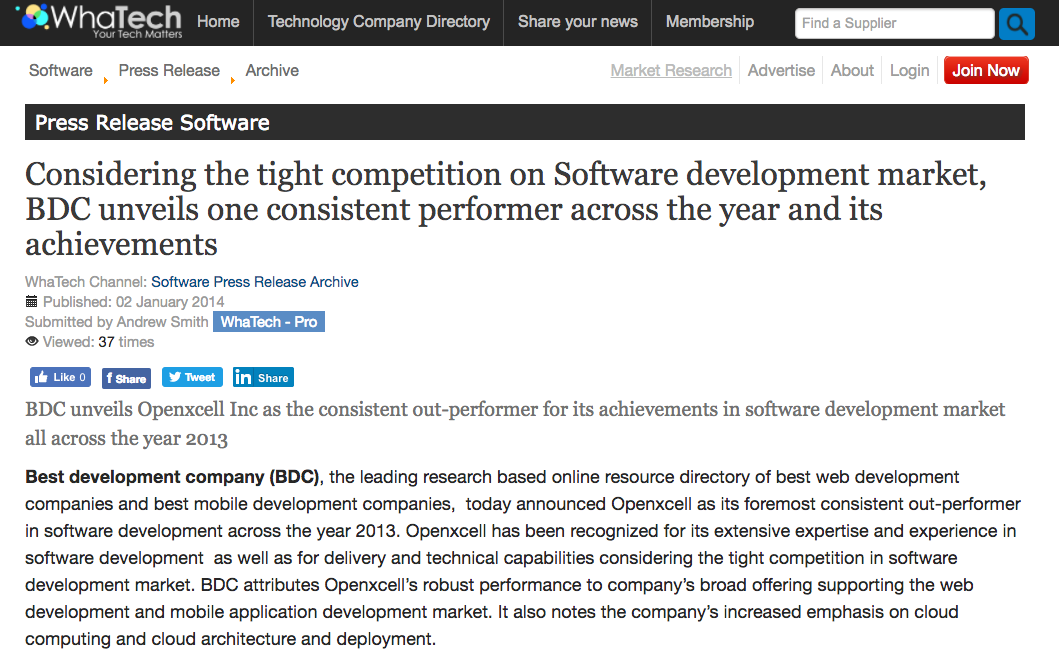Screen dimensions: 1059x665
Task: Share the article on LinkedIn
Action: (263, 377)
